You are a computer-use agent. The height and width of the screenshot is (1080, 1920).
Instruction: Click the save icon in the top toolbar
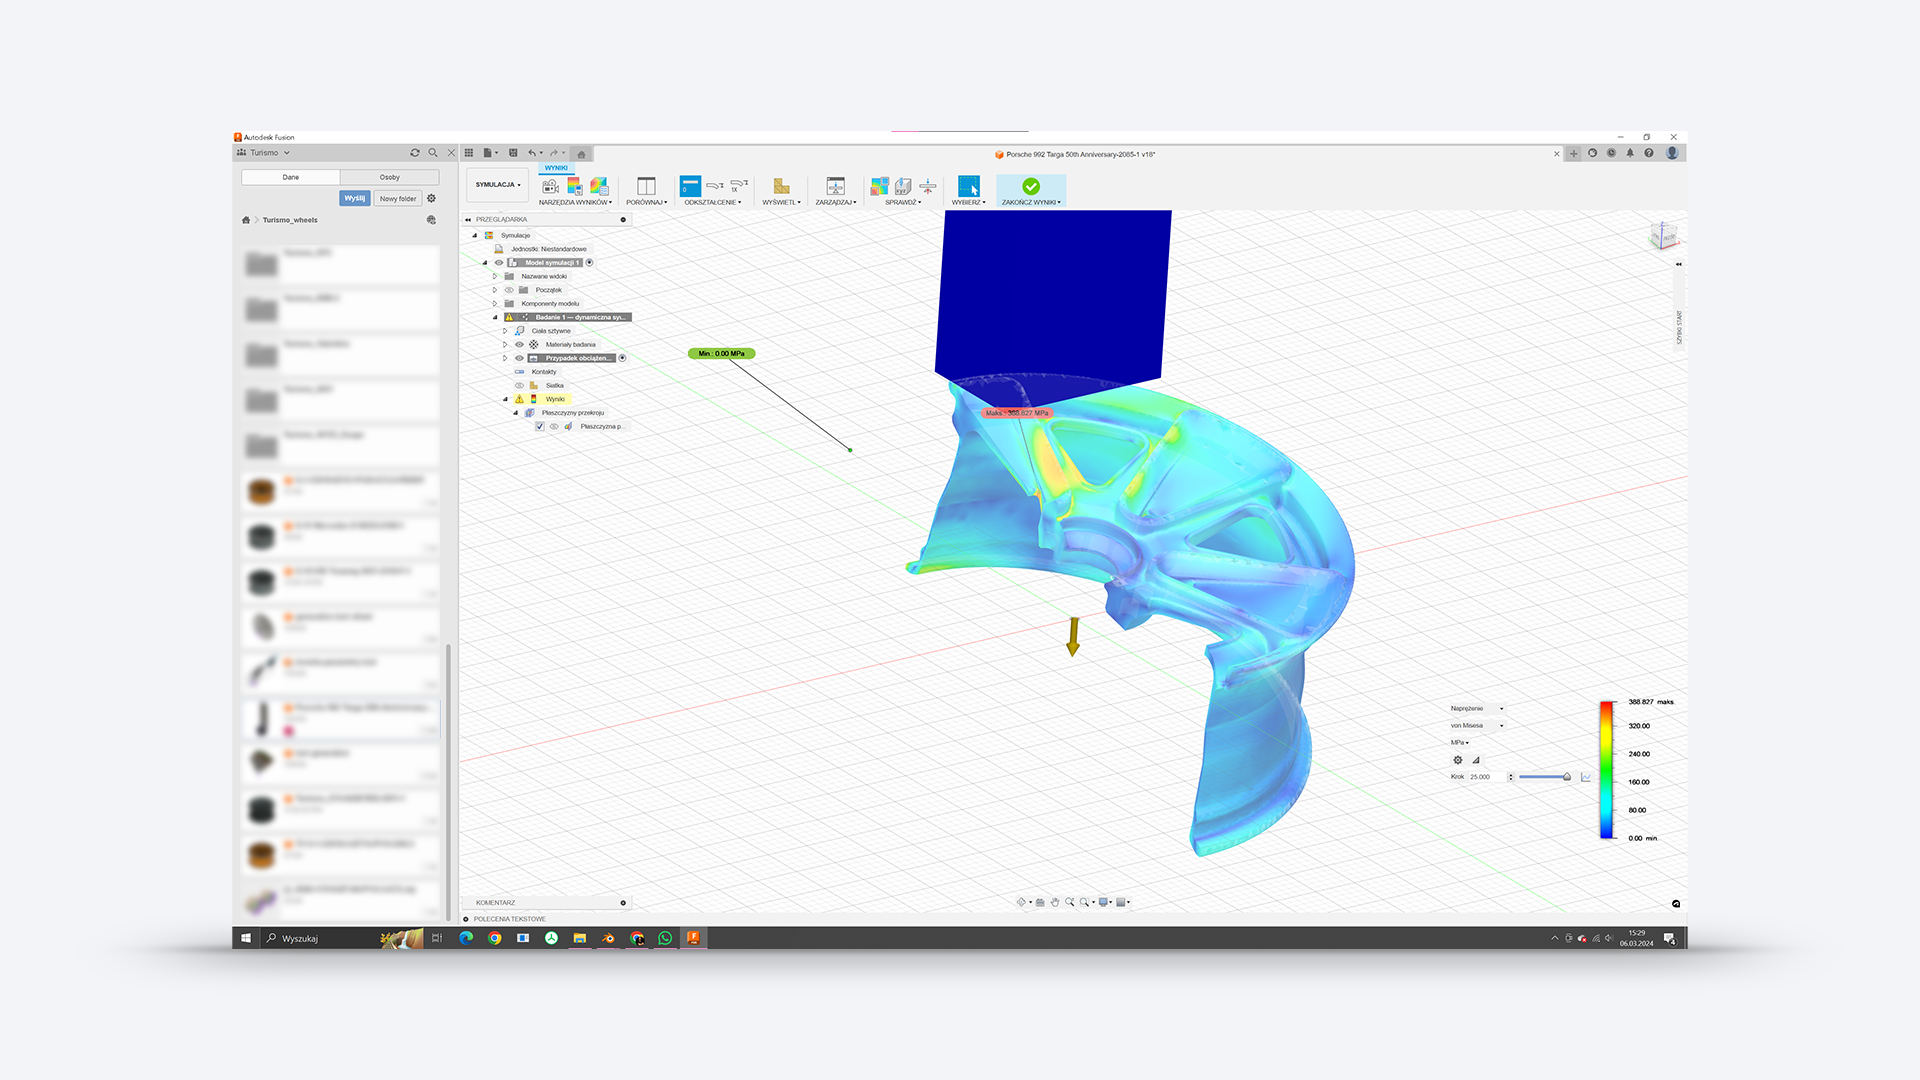(x=513, y=153)
